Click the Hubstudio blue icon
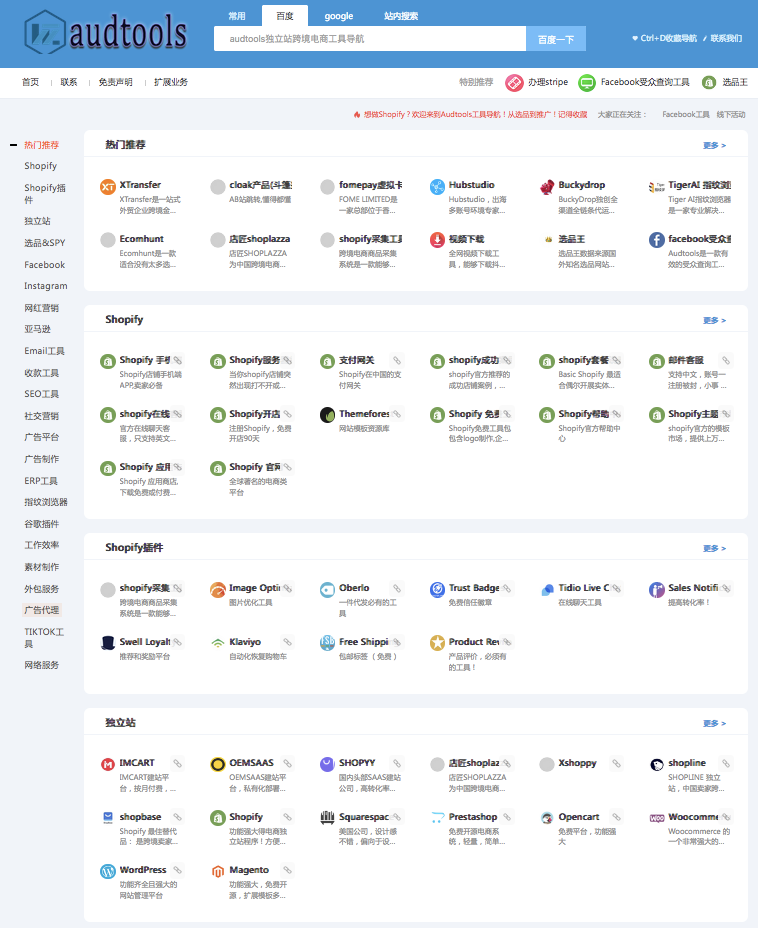 point(437,187)
